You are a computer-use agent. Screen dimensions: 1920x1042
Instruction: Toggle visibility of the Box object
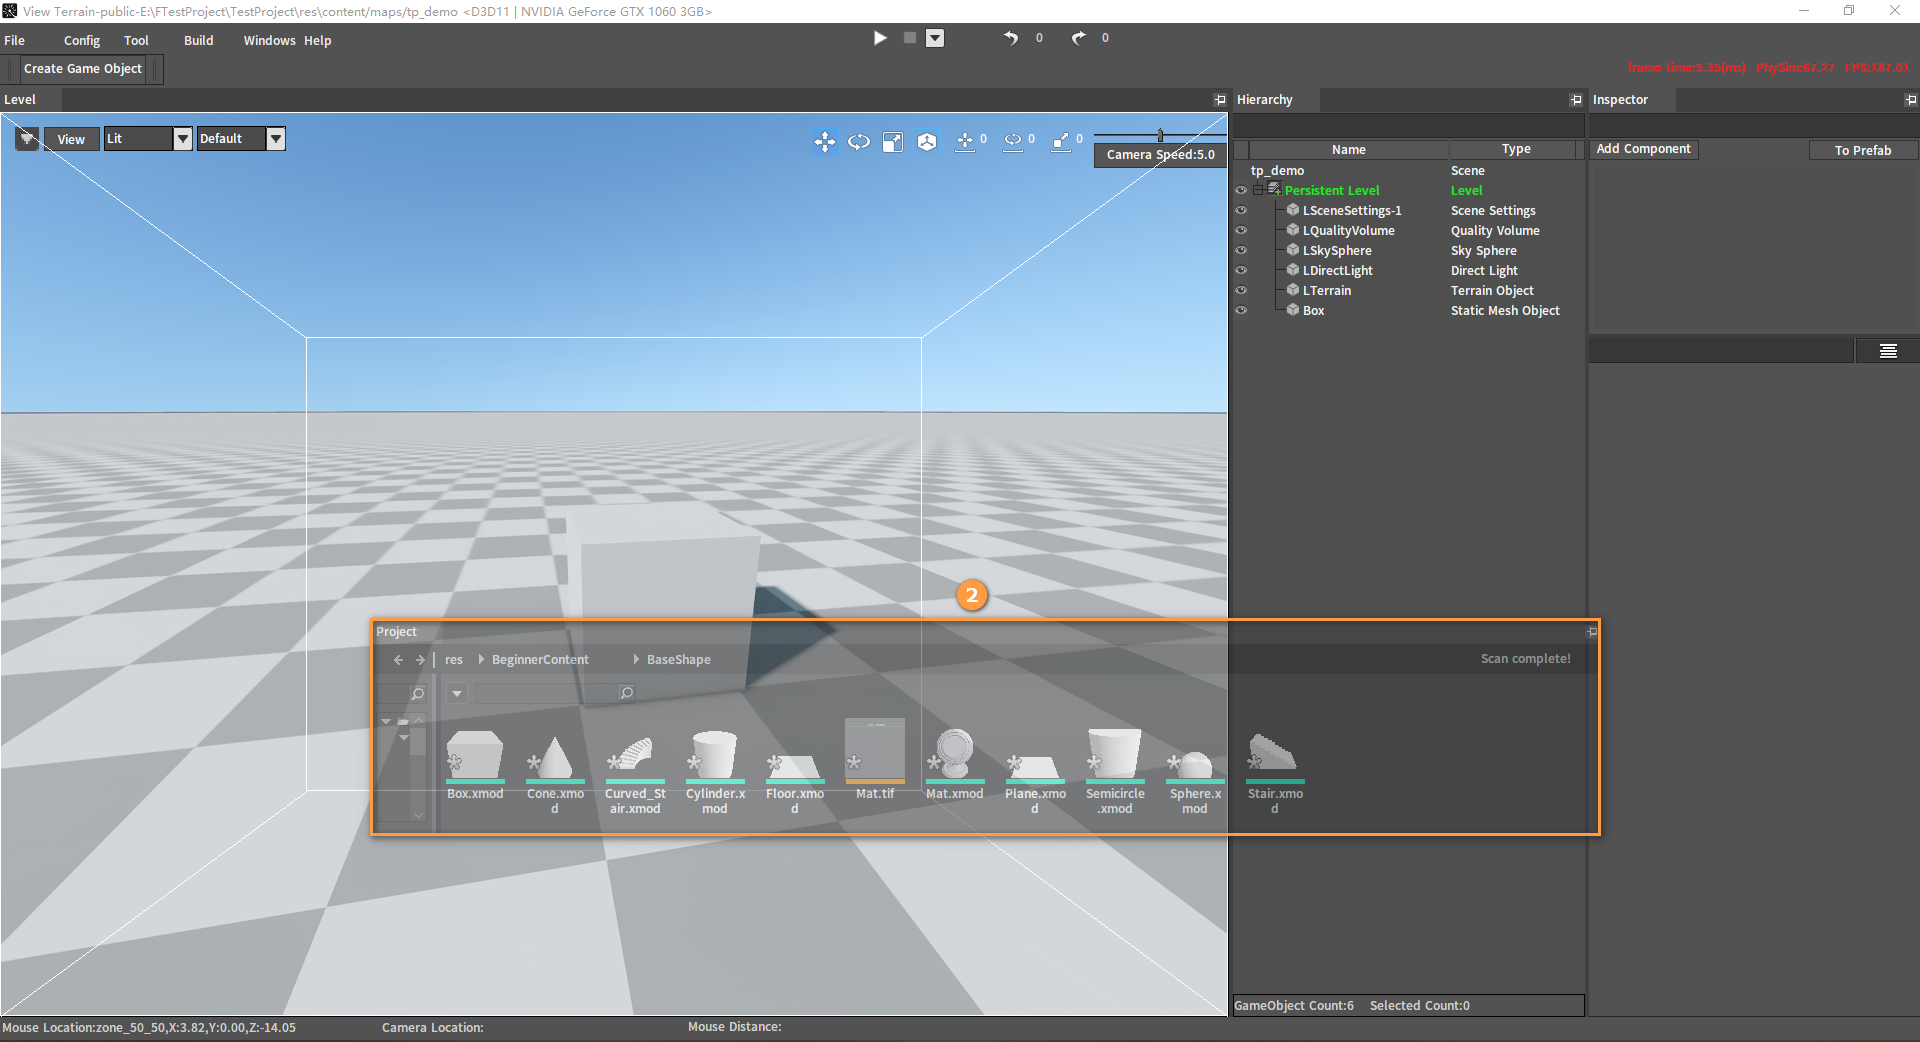click(1241, 311)
